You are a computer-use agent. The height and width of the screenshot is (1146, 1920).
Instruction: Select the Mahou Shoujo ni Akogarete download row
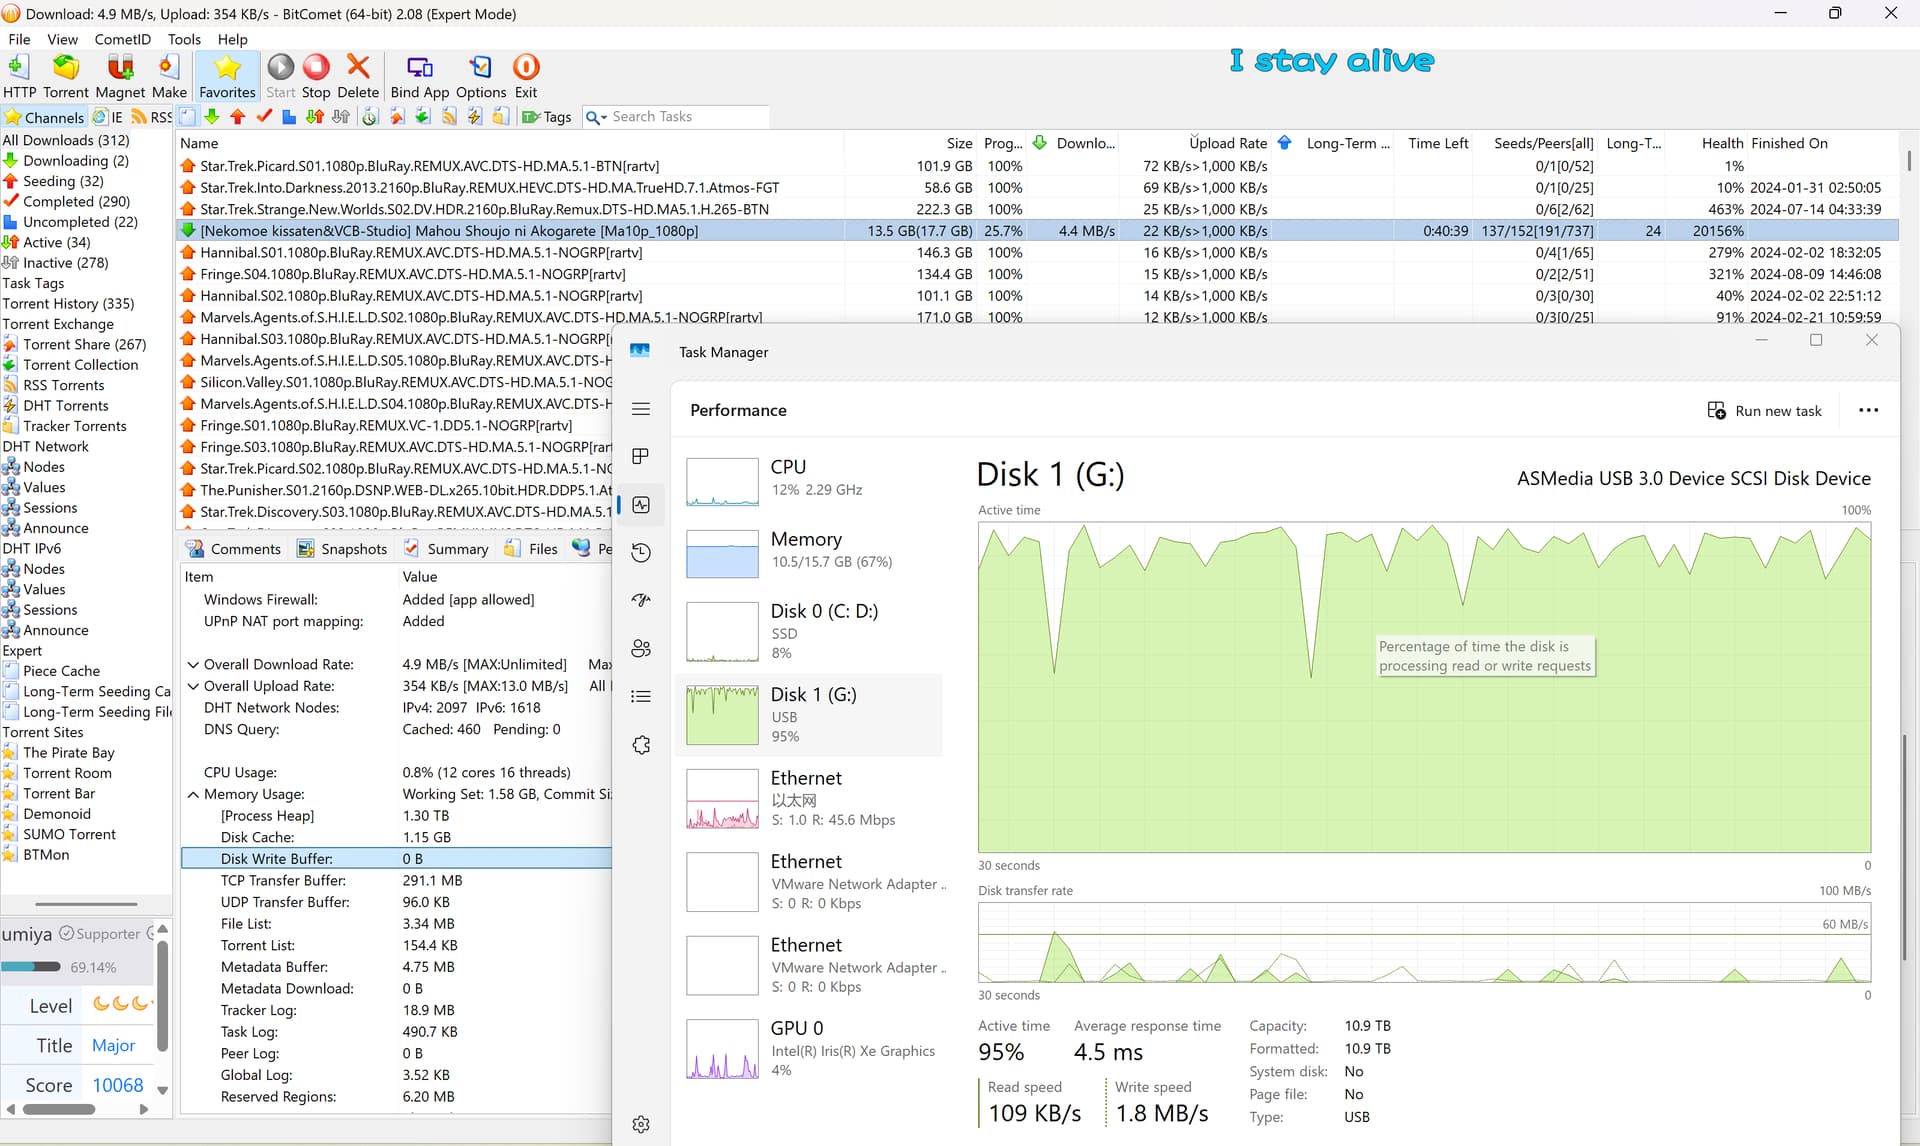(1037, 231)
